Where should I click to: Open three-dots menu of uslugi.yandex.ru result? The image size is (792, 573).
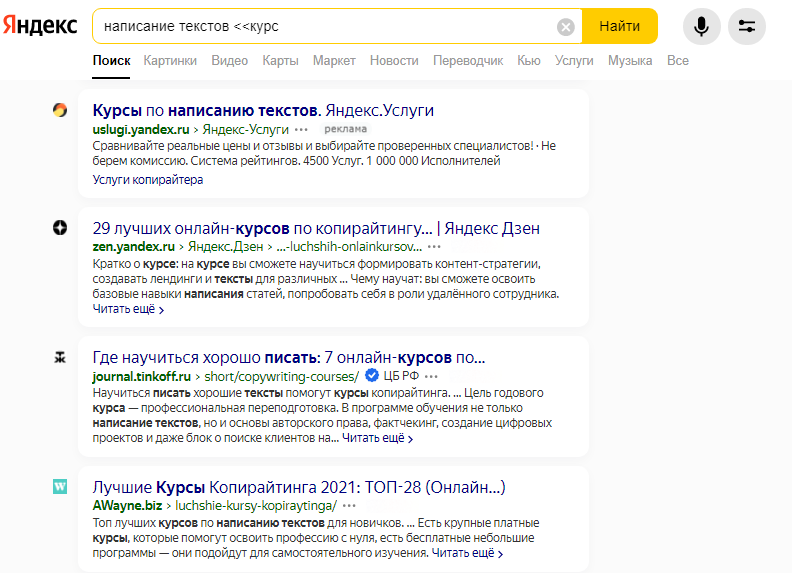(302, 130)
